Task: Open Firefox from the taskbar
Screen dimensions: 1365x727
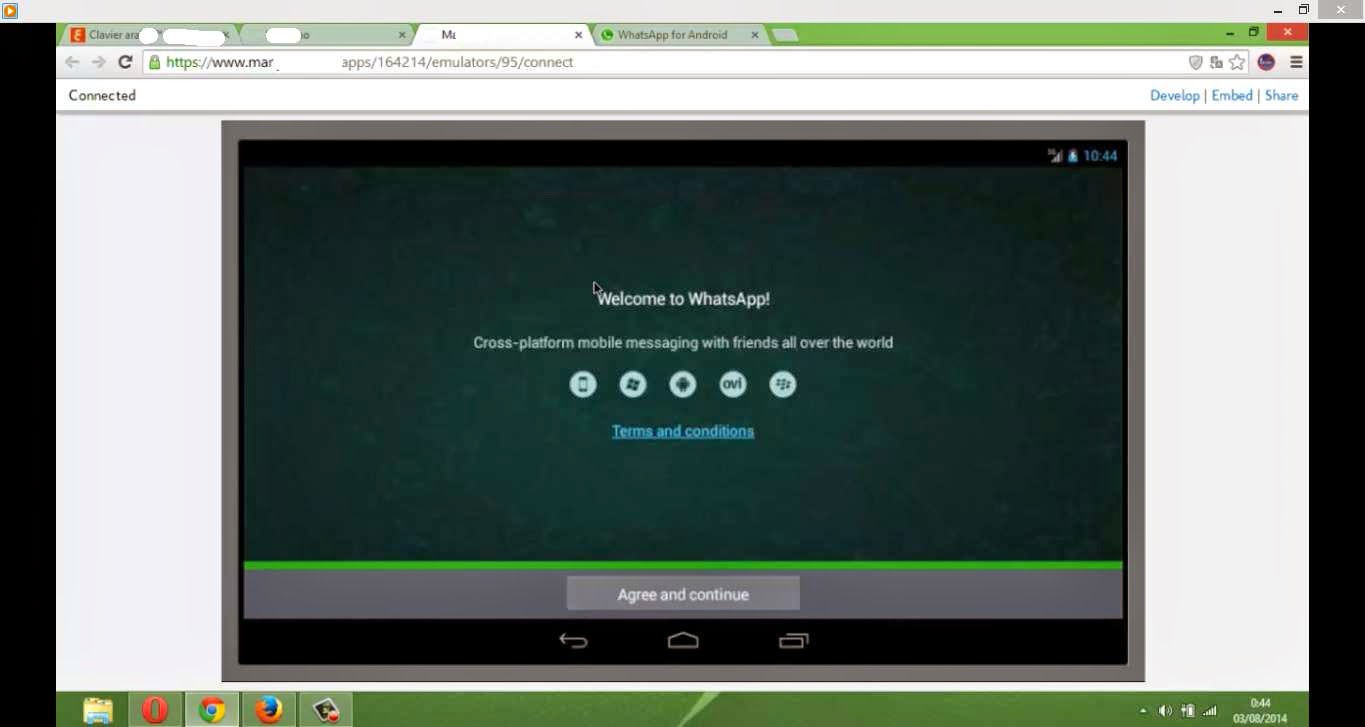Action: tap(268, 710)
